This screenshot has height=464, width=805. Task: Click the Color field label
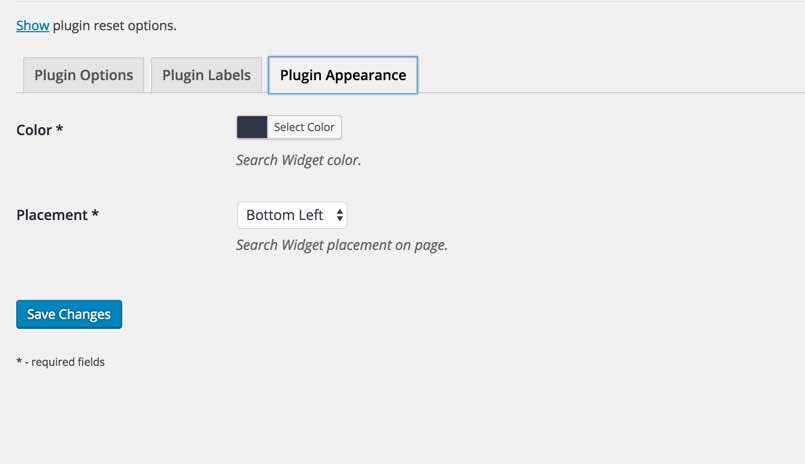point(34,130)
